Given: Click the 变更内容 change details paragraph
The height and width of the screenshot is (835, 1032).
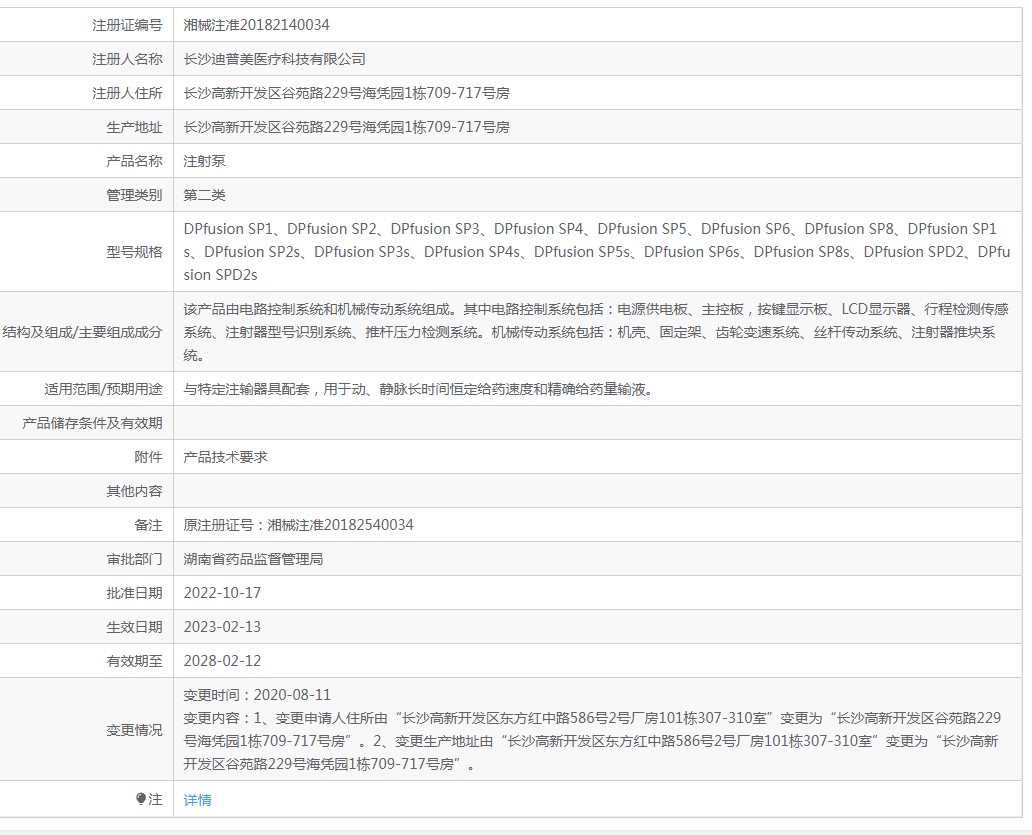Looking at the screenshot, I should [592, 741].
